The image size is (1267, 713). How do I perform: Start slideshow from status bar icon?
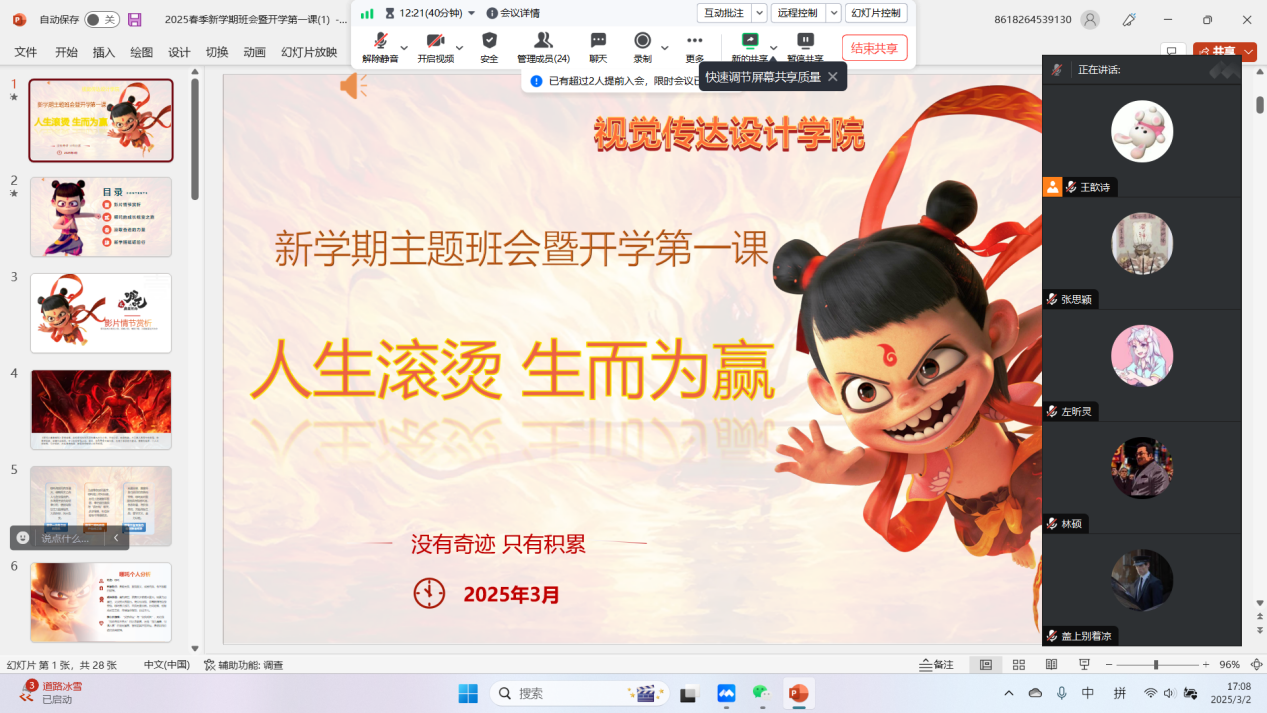pyautogui.click(x=1084, y=665)
